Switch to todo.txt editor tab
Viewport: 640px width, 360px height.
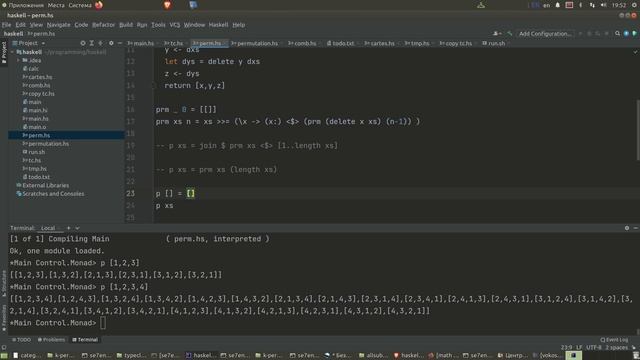342,43
